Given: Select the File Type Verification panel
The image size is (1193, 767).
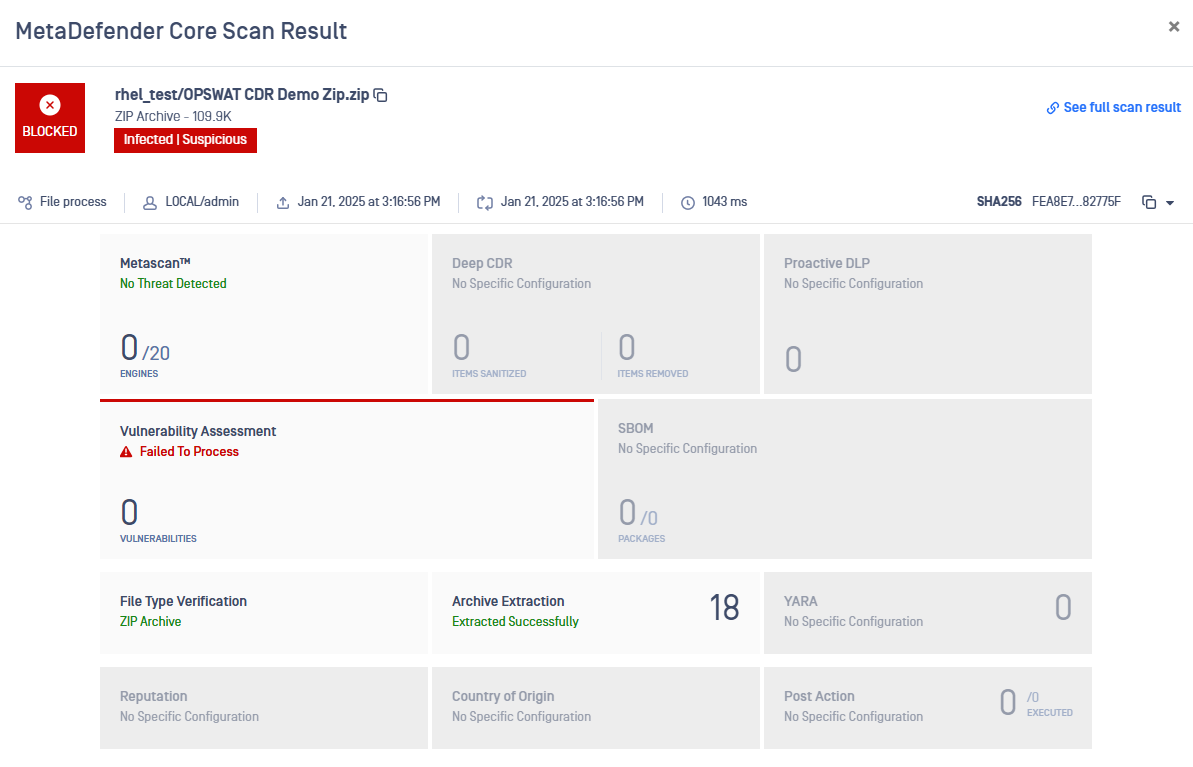Looking at the screenshot, I should point(264,612).
